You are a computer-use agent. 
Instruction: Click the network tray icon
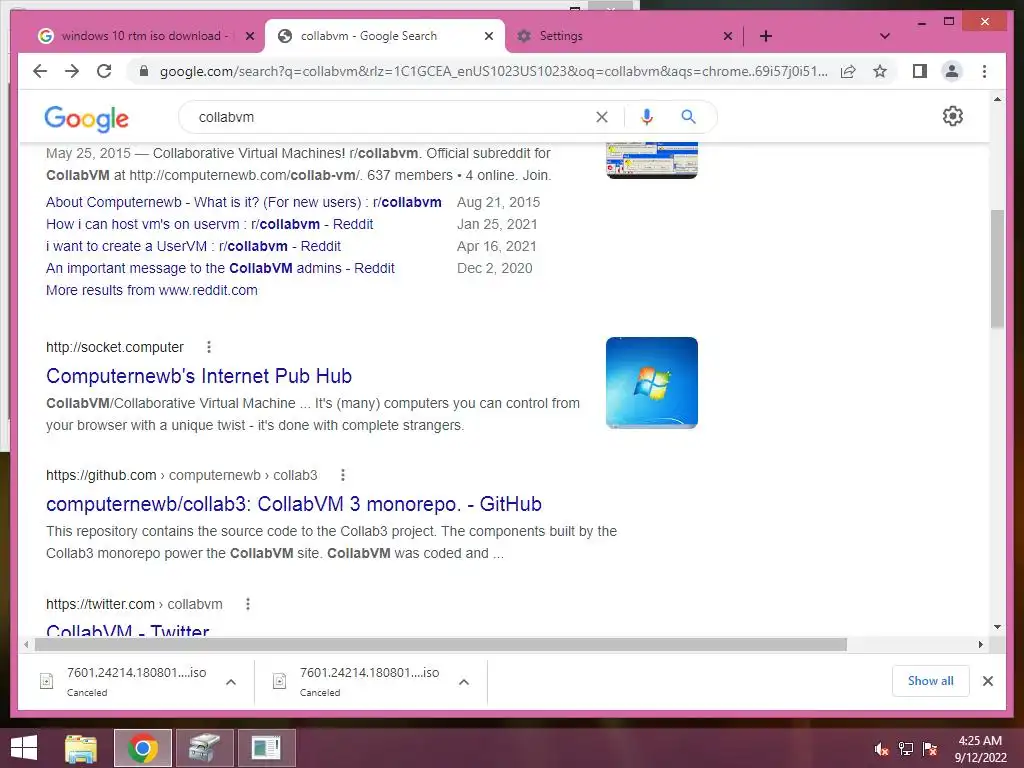[x=906, y=749]
